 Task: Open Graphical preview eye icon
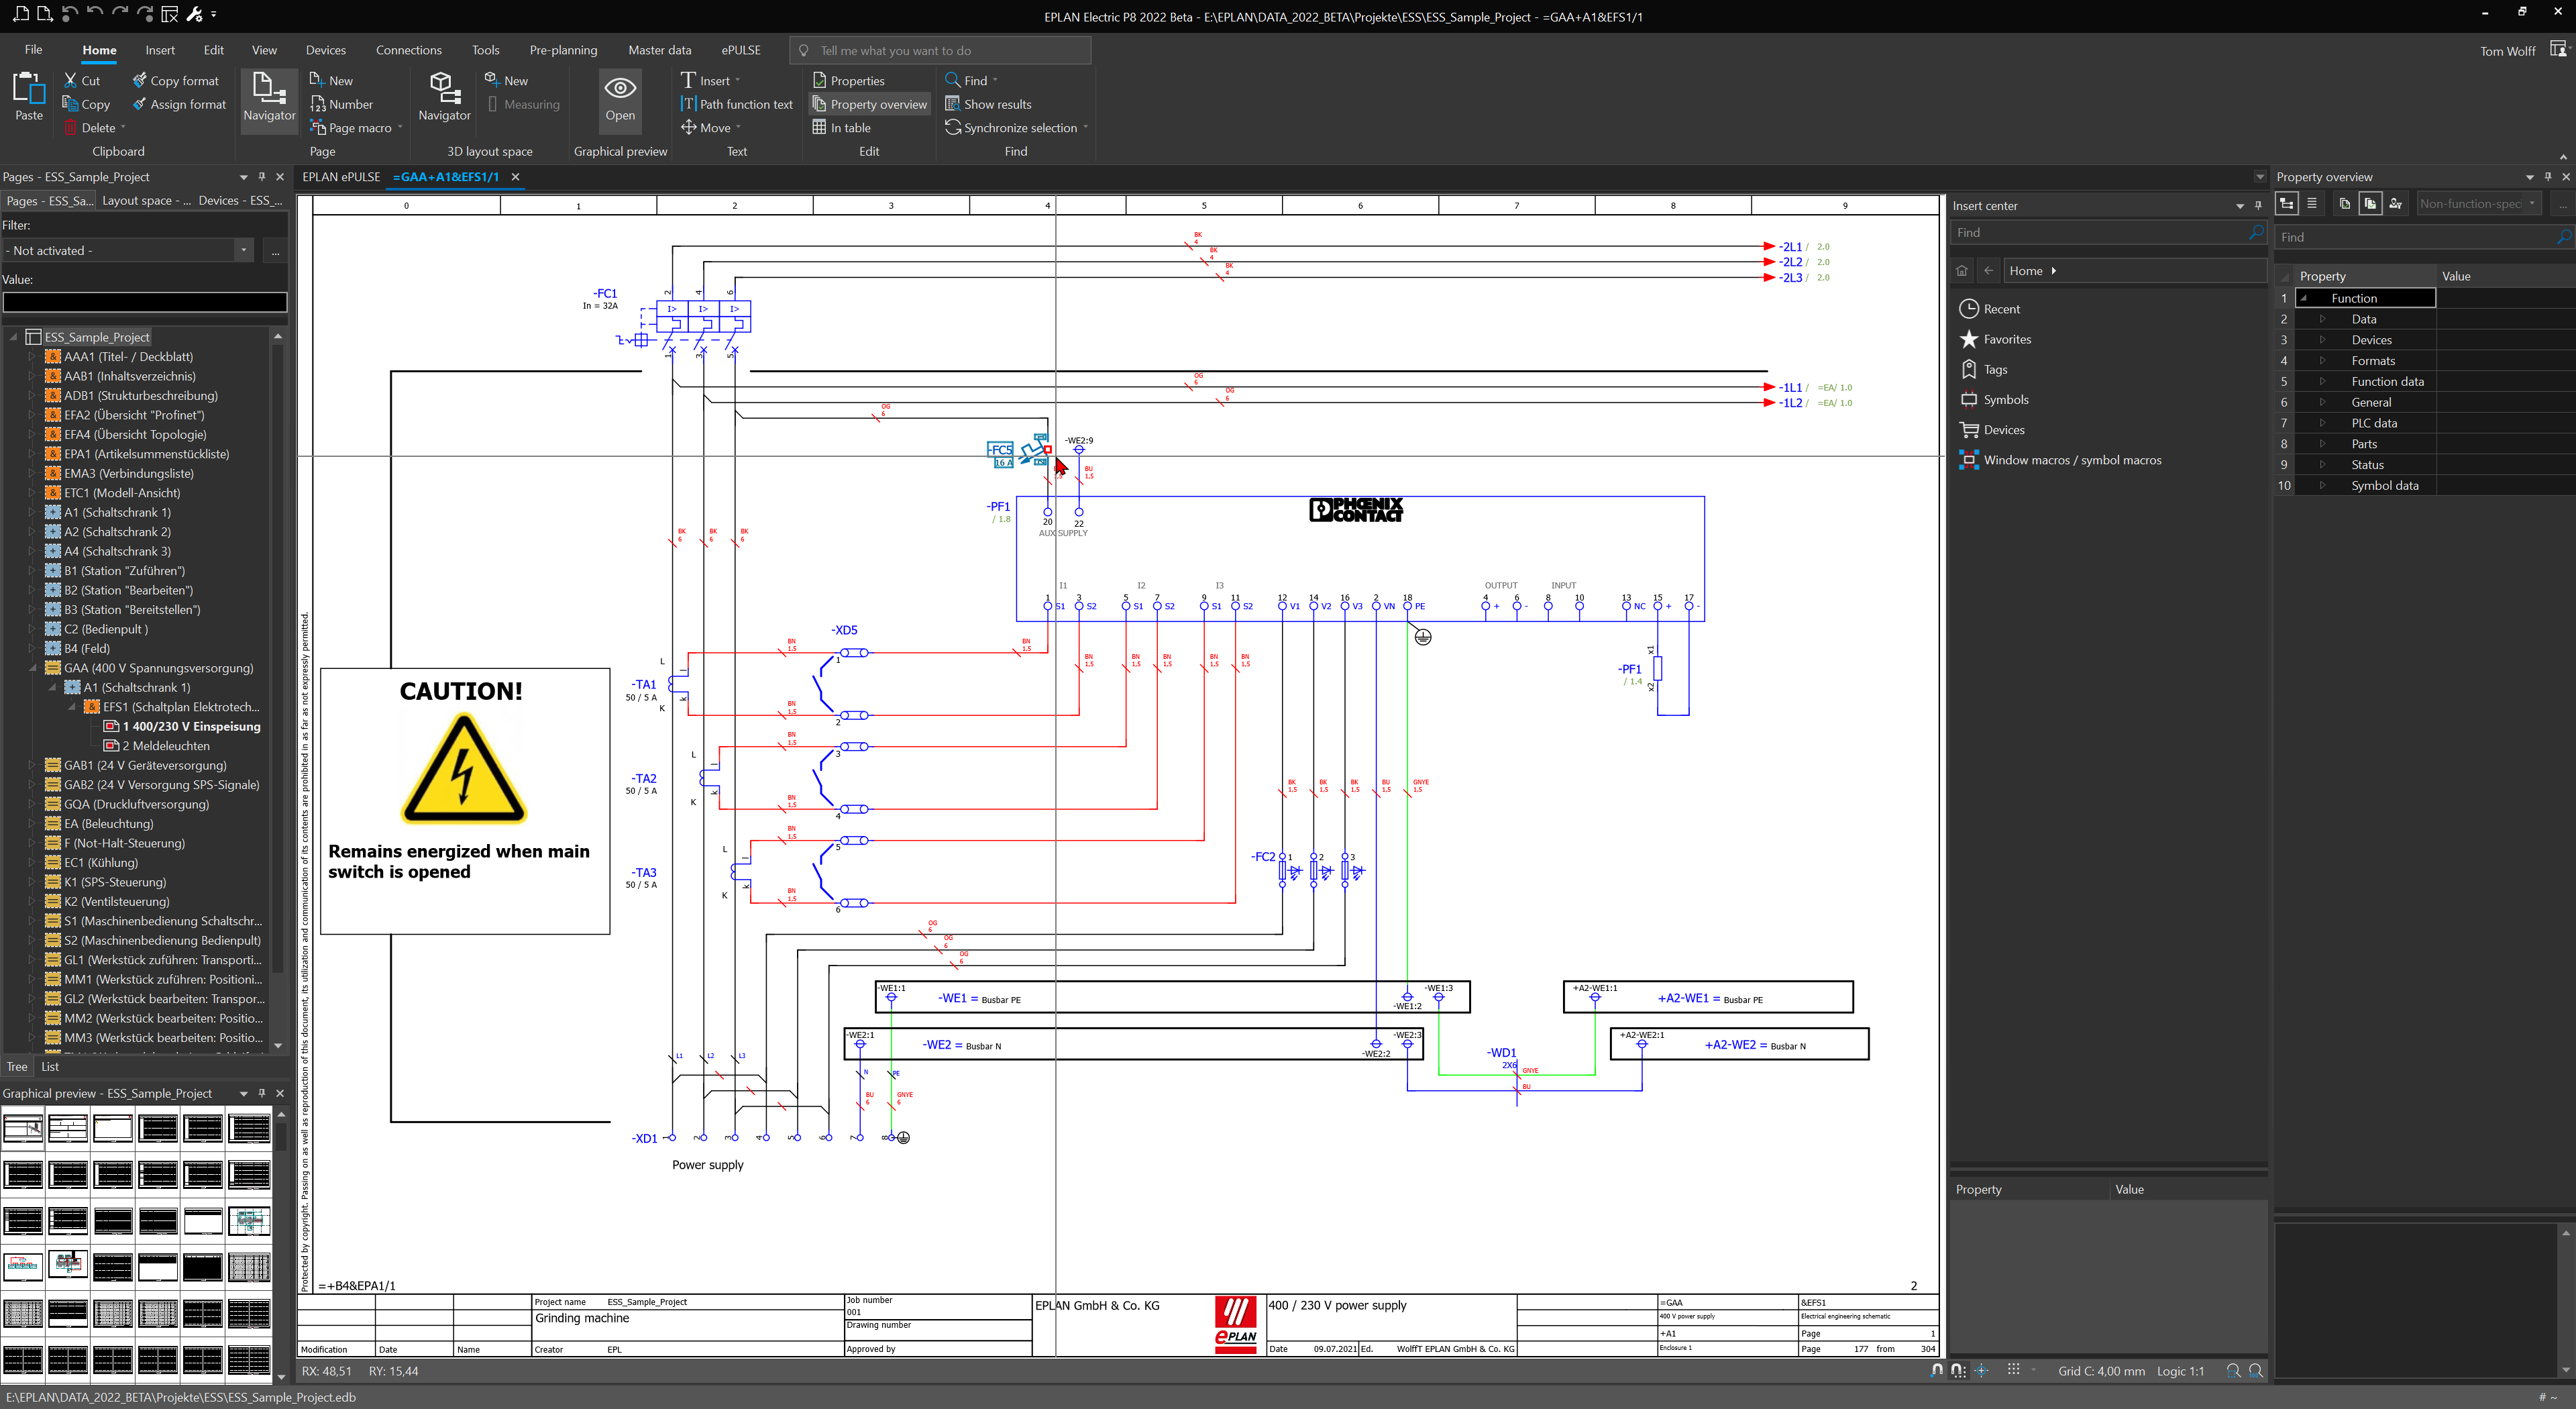[x=619, y=97]
